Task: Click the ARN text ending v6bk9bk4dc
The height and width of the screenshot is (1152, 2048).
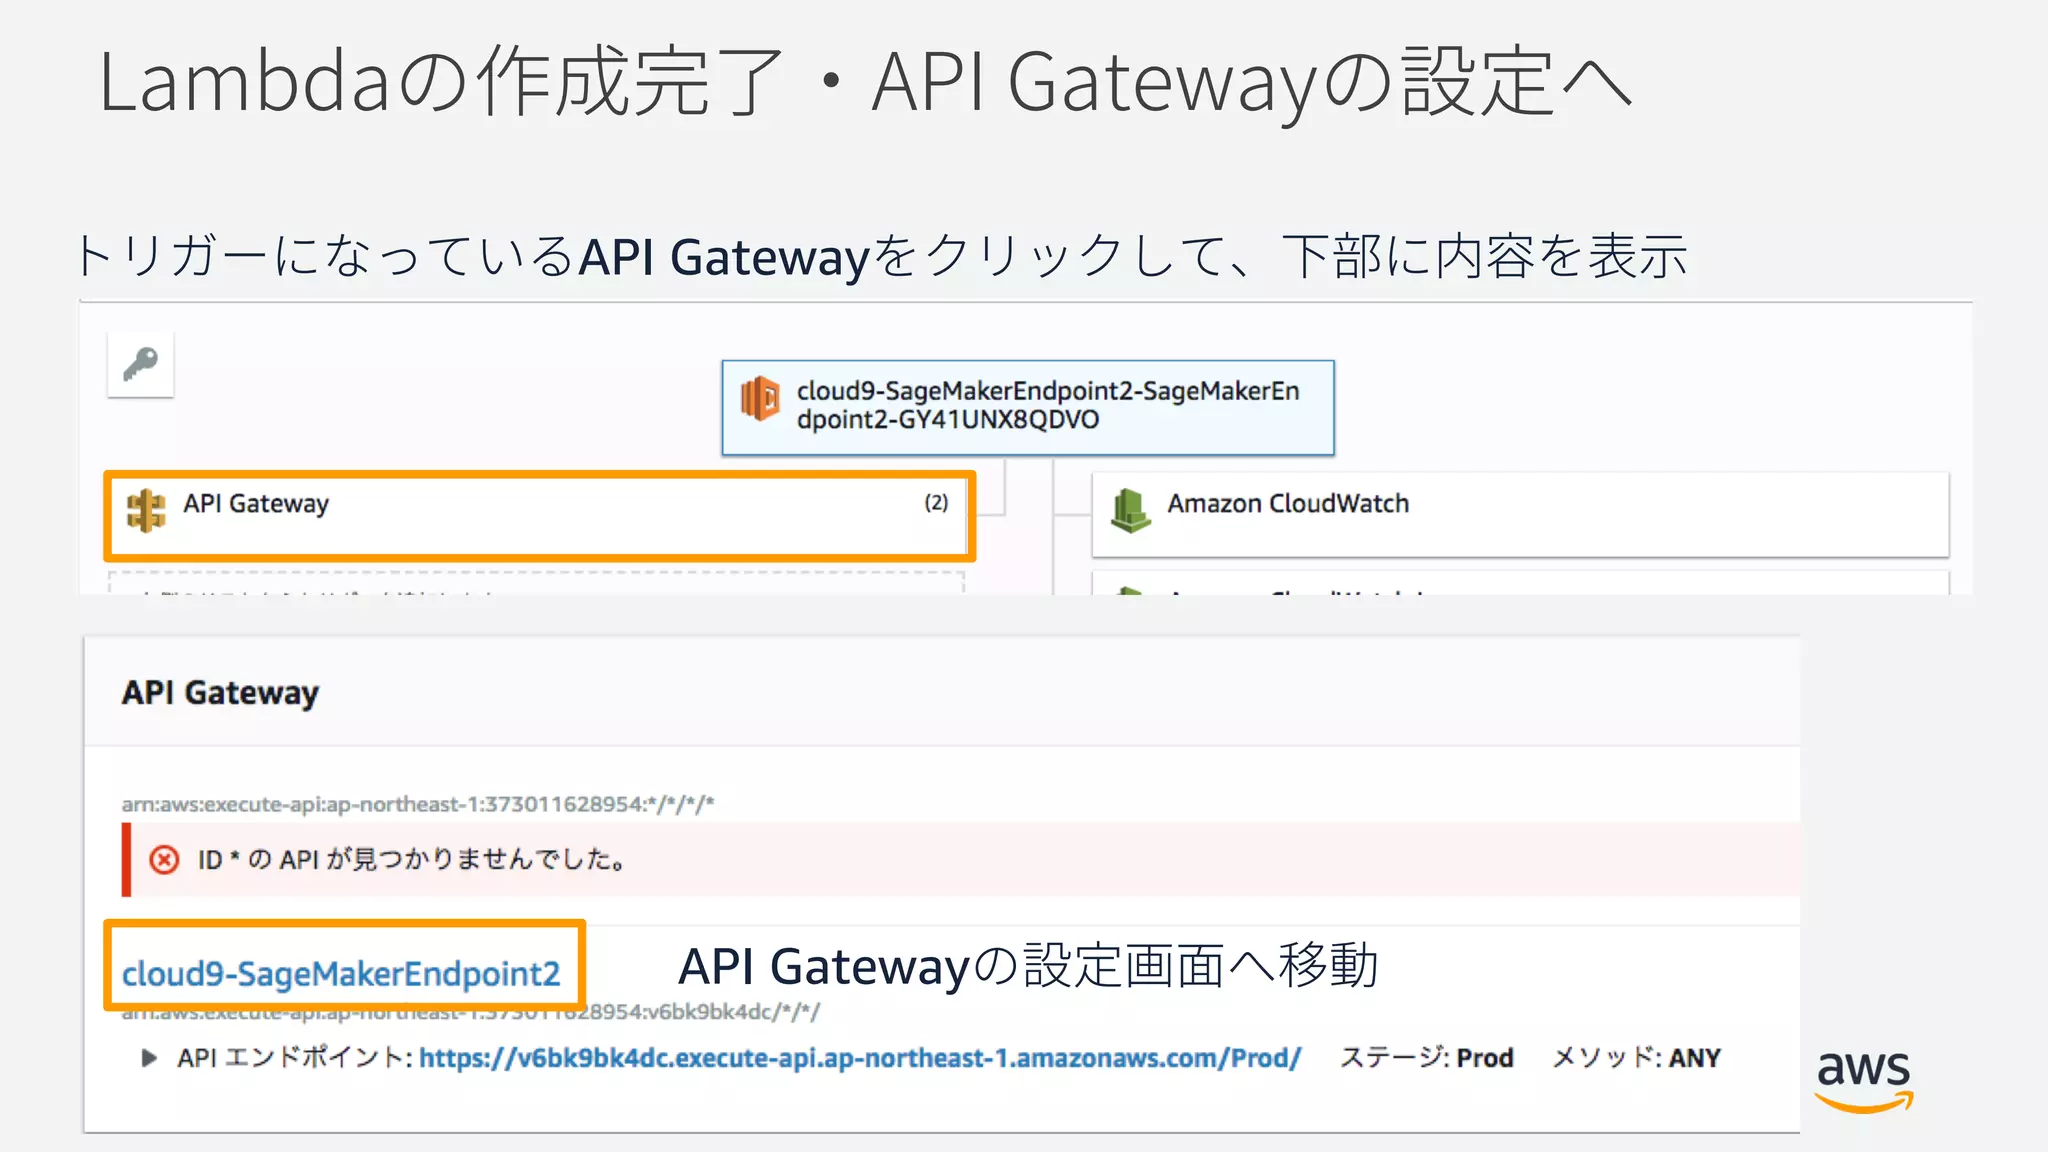Action: pos(470,1013)
